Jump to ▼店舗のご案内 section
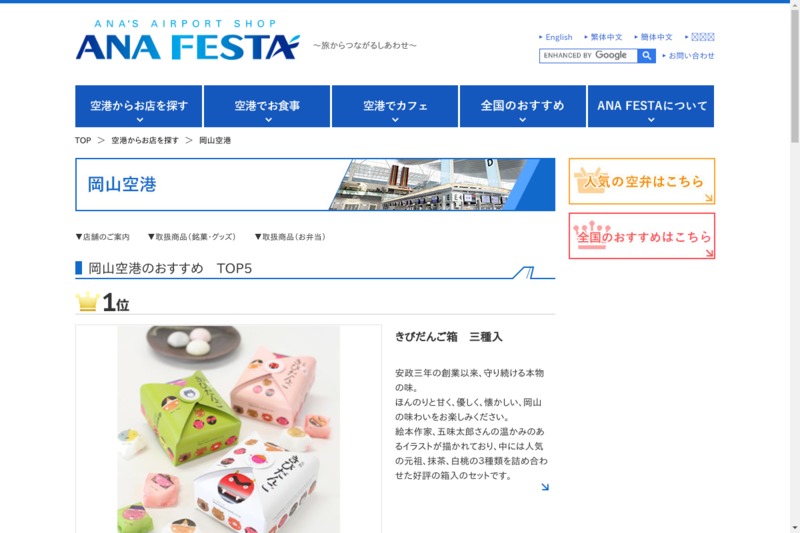The image size is (800, 533). coord(103,237)
